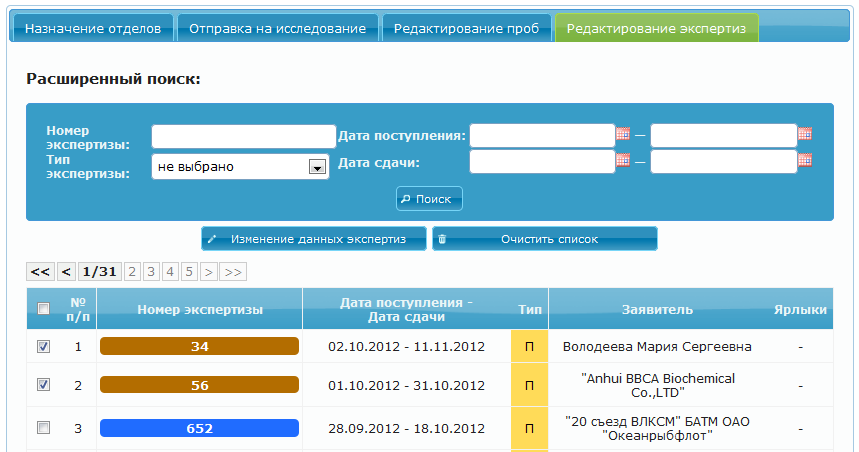Open calendar for submission date end field
Image resolution: width=859 pixels, height=452 pixels.
click(804, 160)
